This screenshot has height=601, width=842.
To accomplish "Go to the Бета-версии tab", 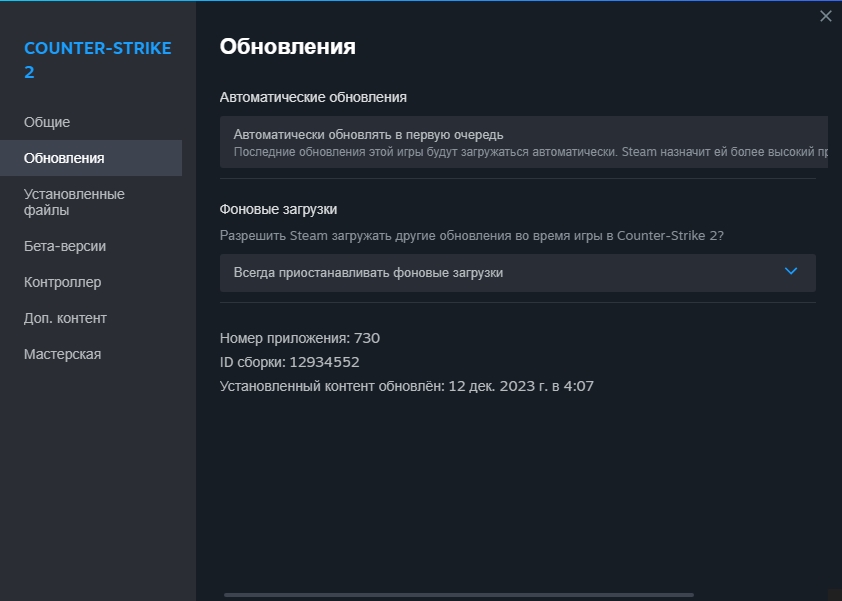I will click(x=65, y=246).
